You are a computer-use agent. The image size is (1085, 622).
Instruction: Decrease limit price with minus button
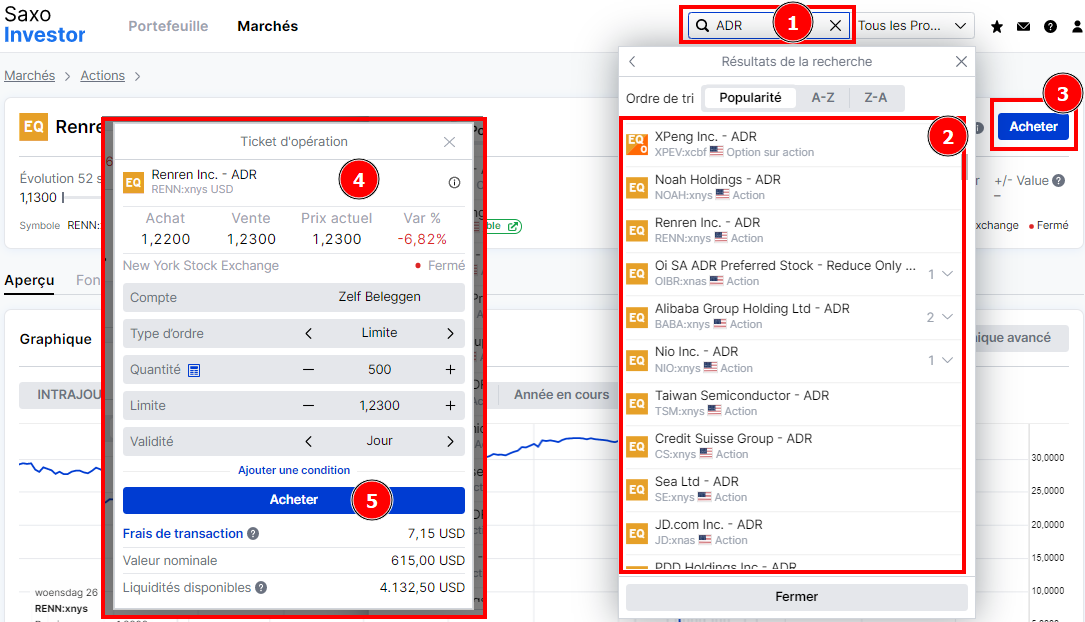(309, 405)
